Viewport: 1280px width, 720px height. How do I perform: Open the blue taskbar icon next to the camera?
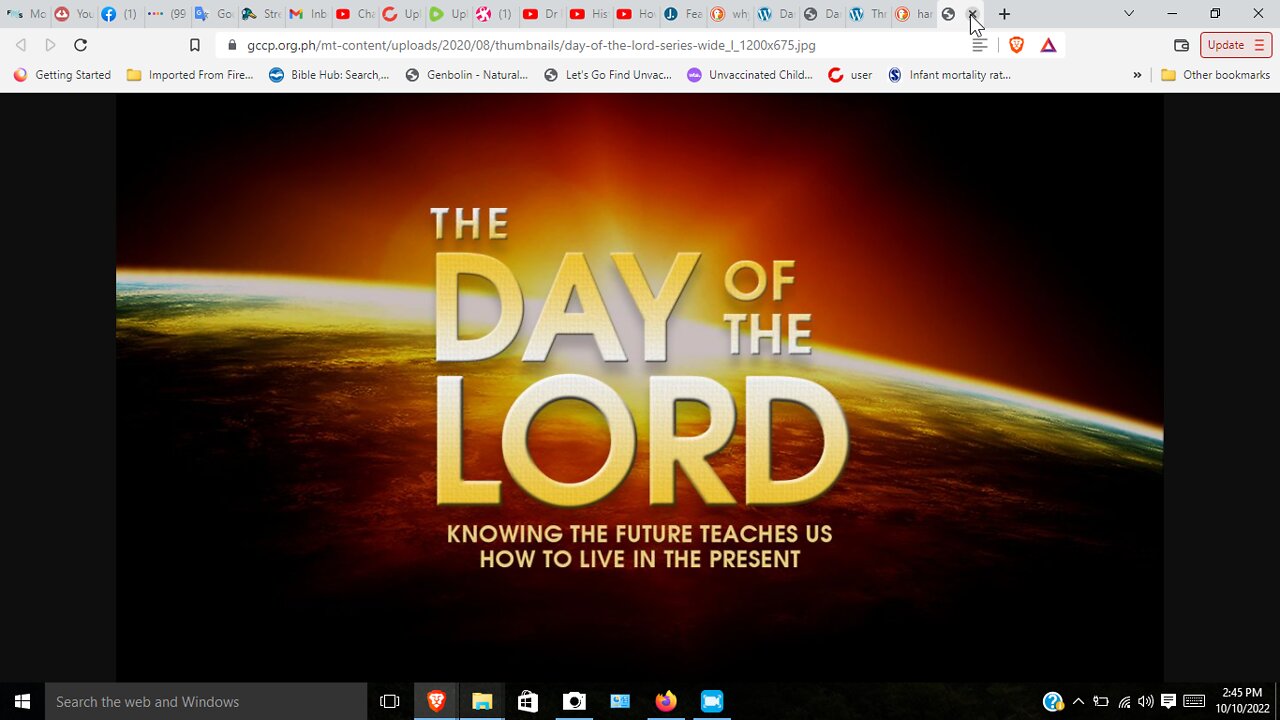620,701
